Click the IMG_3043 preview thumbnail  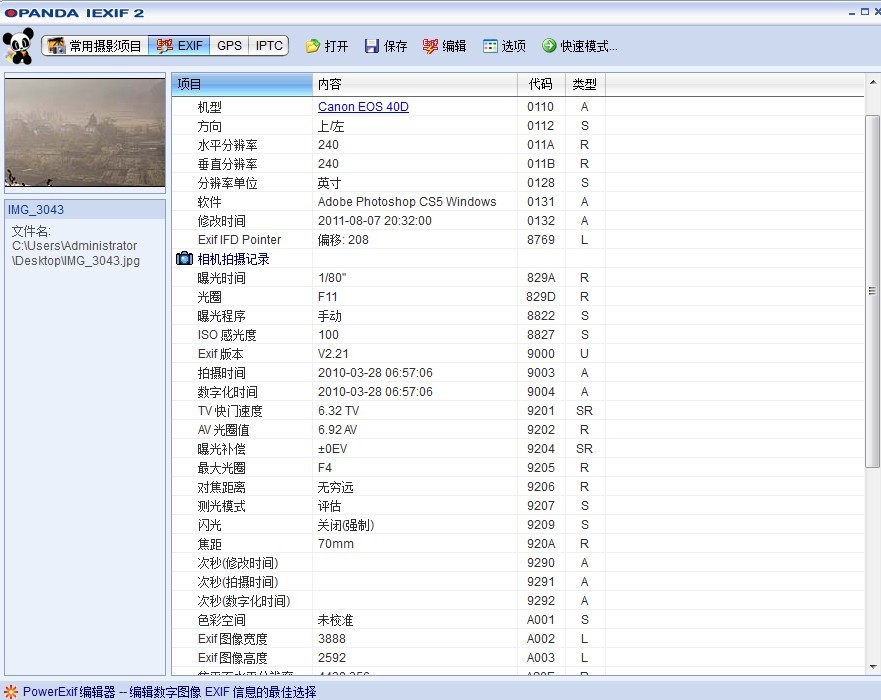coord(85,133)
